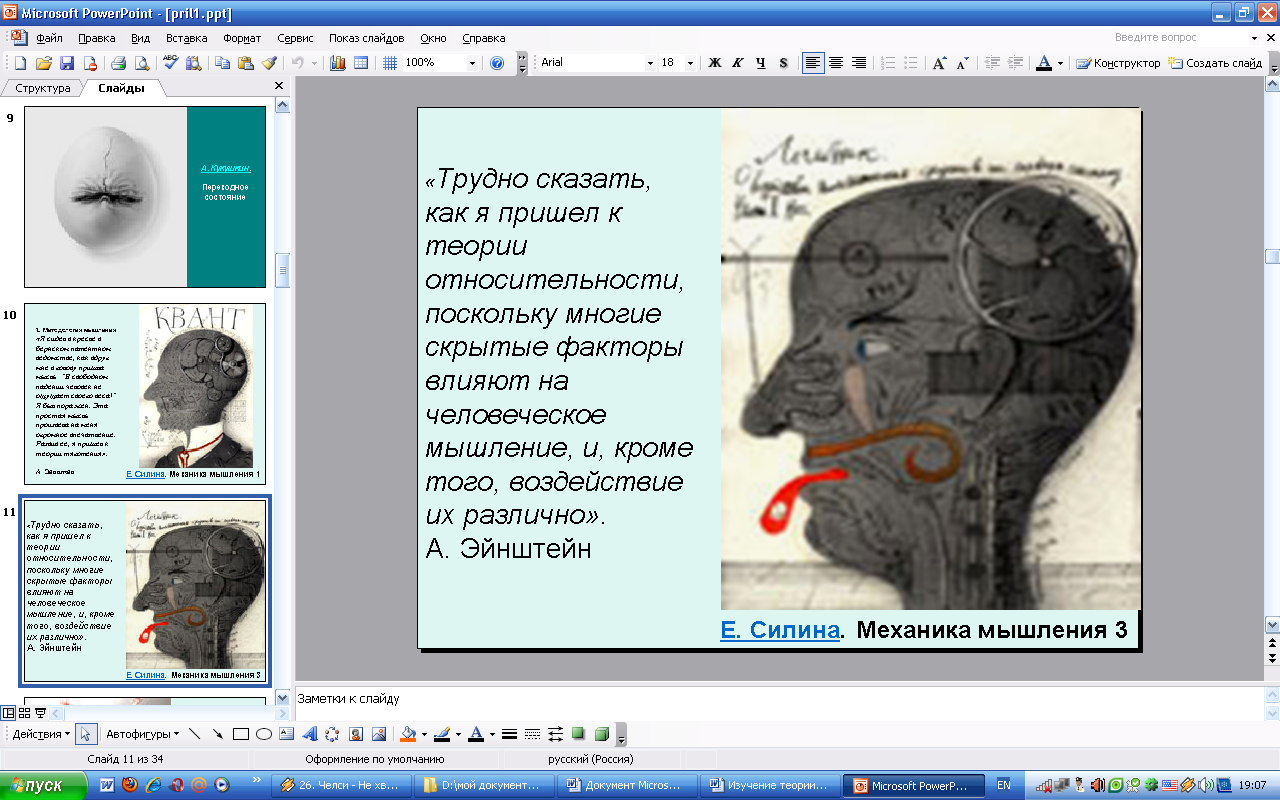This screenshot has width=1280, height=800.
Task: Increase font size with large A icon
Action: coord(939,63)
